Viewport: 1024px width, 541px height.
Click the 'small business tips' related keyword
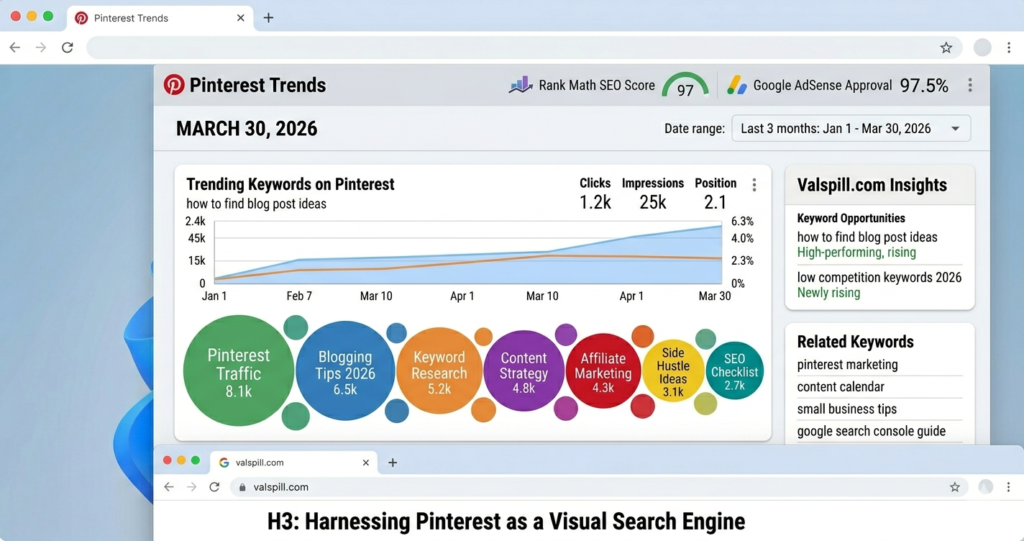tap(846, 409)
